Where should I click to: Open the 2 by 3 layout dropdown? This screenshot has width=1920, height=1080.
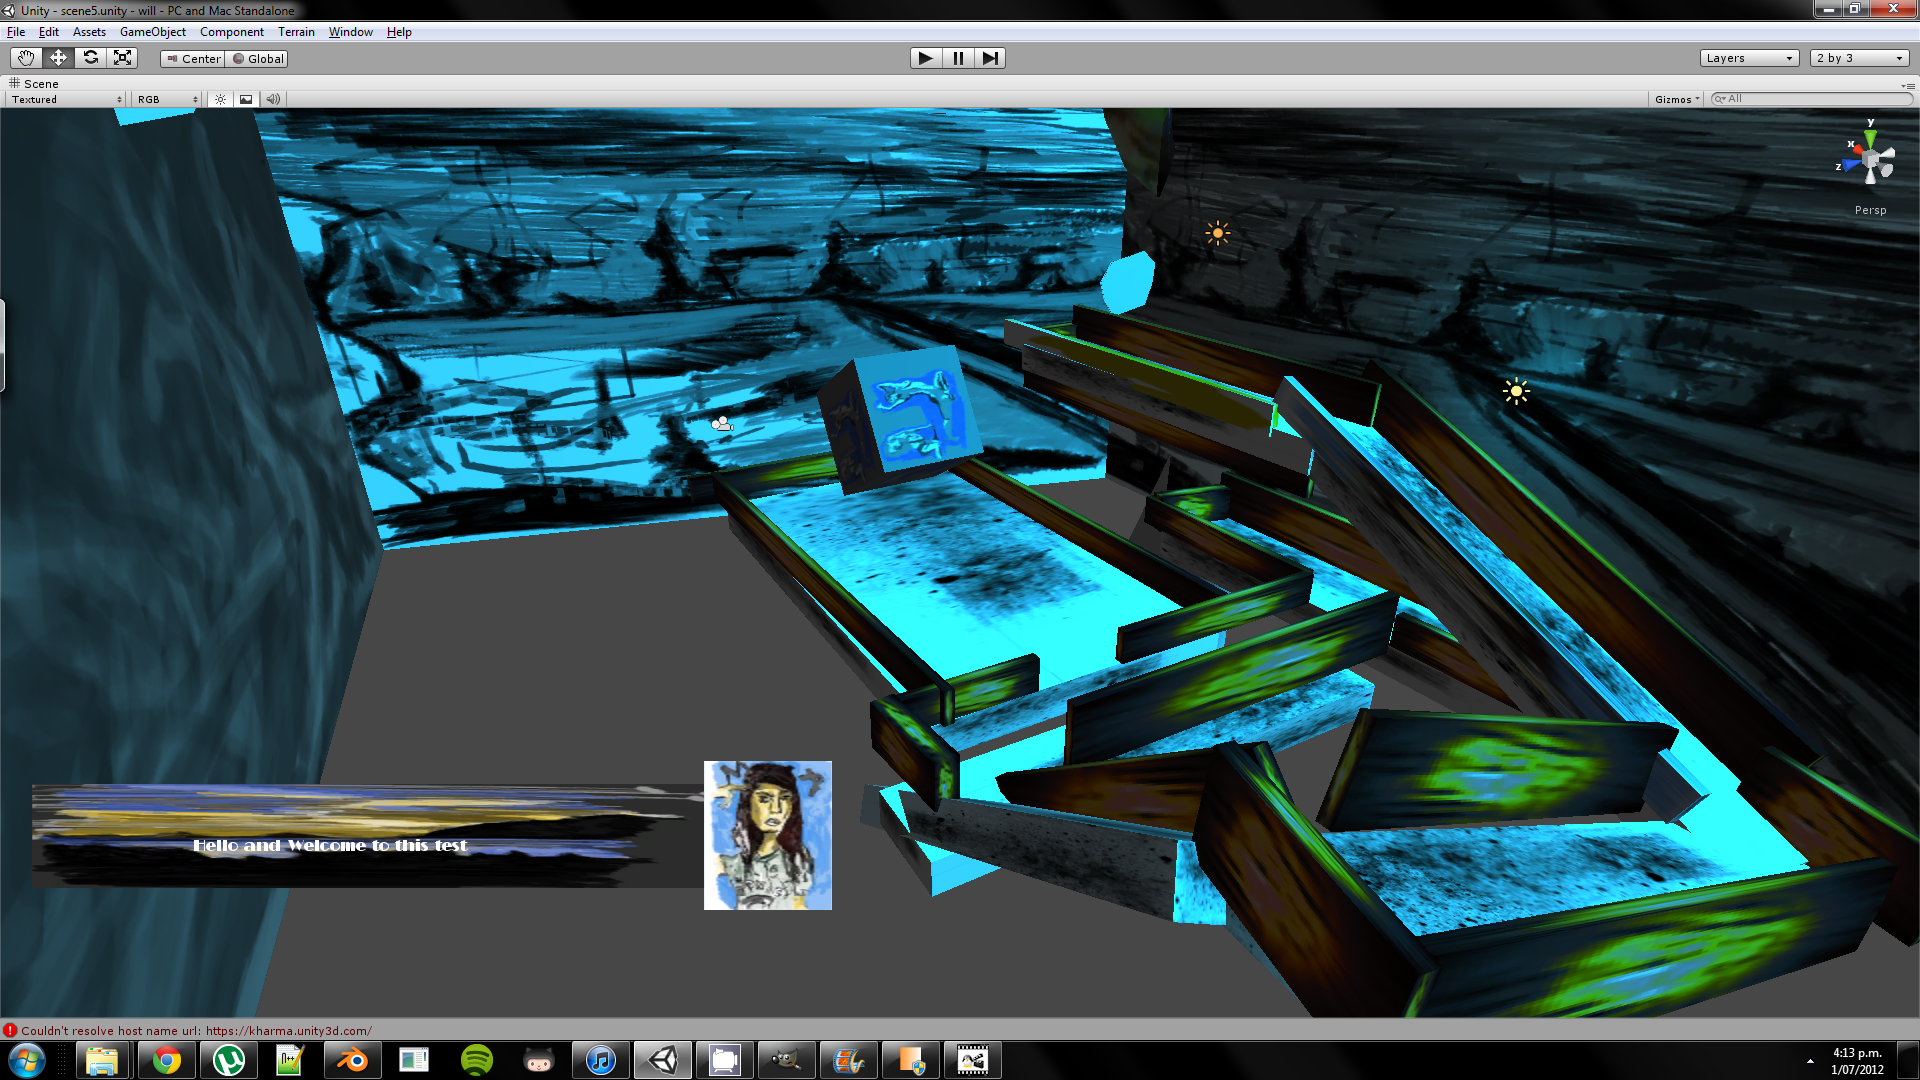coord(1858,58)
